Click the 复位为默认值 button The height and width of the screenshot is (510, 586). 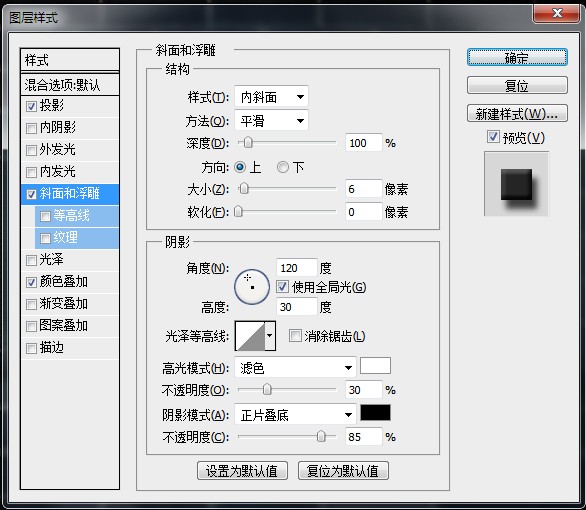[343, 471]
